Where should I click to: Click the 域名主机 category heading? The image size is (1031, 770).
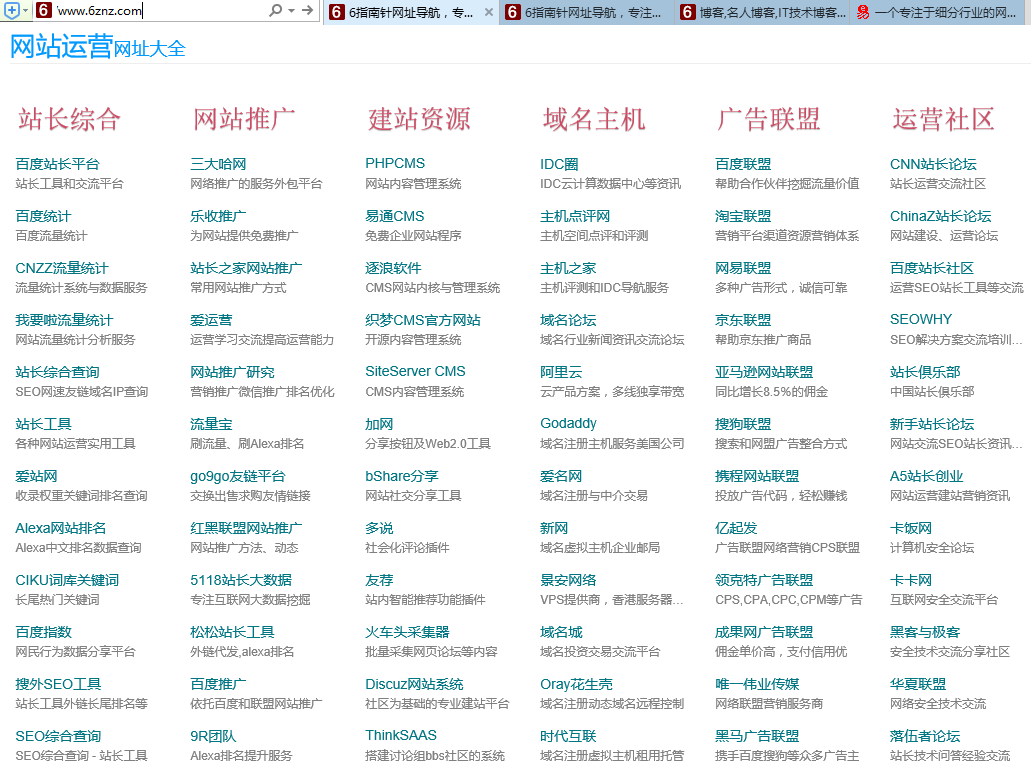[x=594, y=119]
